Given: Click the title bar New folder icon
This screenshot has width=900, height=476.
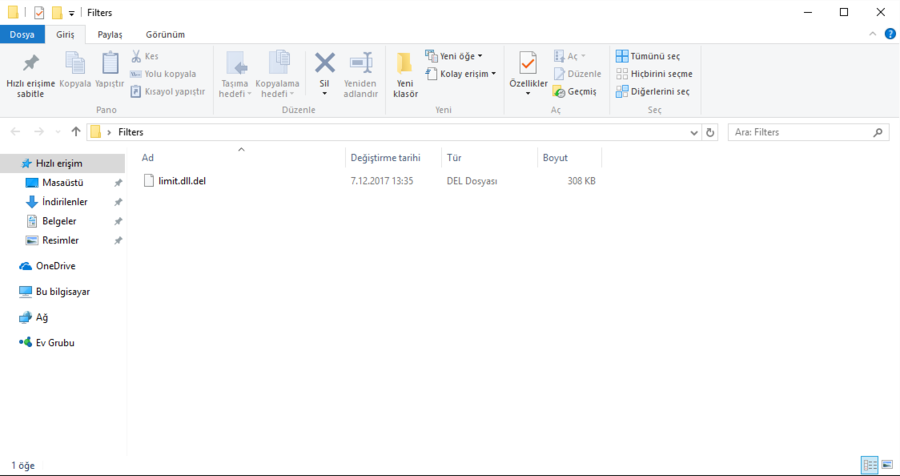Looking at the screenshot, I should (57, 13).
